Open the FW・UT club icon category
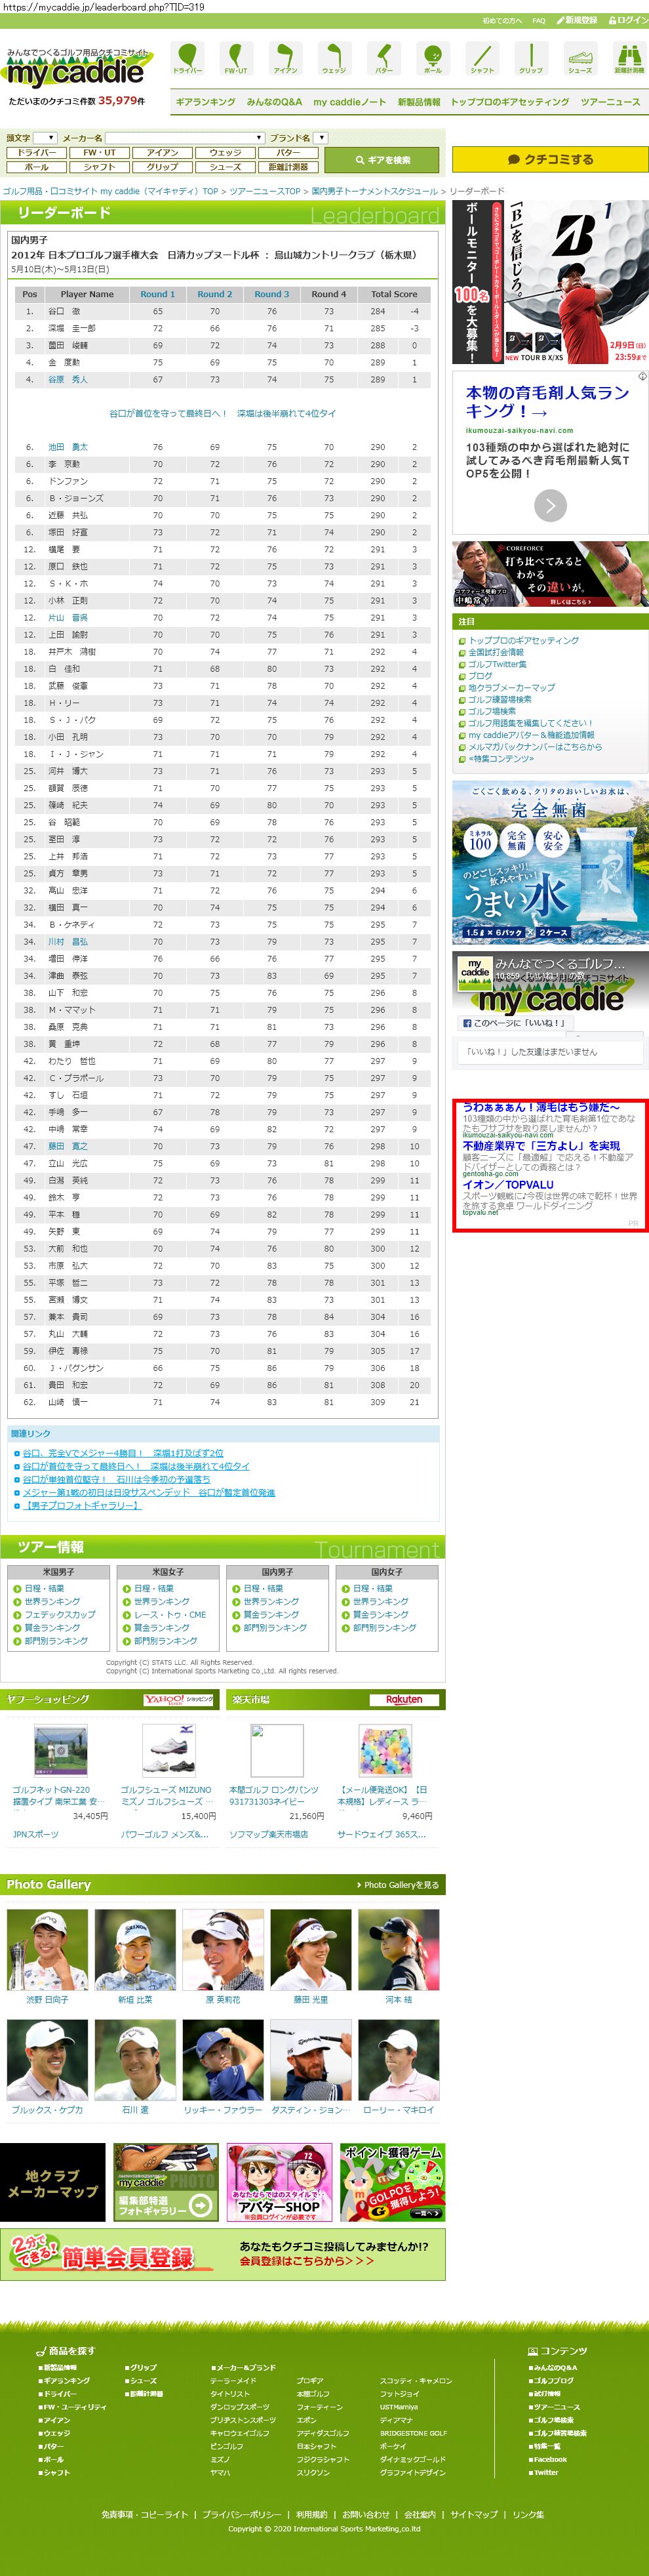This screenshot has height=2576, width=649. tap(236, 58)
